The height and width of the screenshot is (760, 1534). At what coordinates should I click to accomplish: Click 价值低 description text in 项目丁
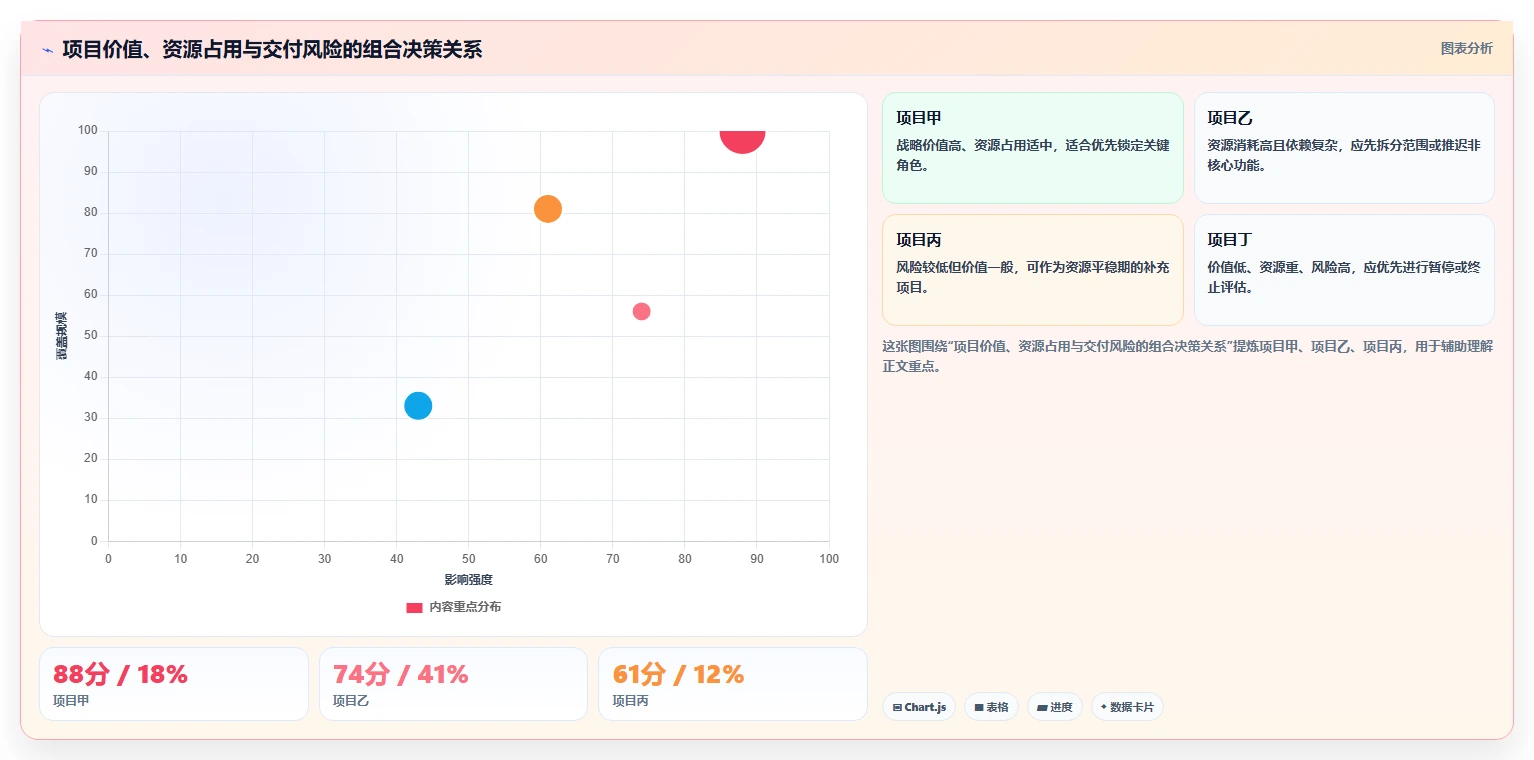click(1344, 277)
